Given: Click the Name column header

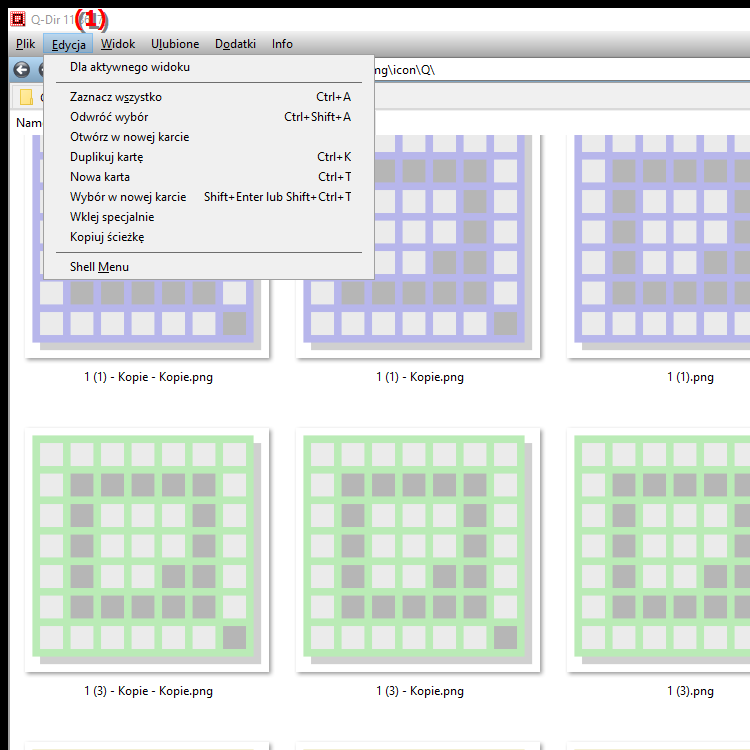Looking at the screenshot, I should 29,123.
